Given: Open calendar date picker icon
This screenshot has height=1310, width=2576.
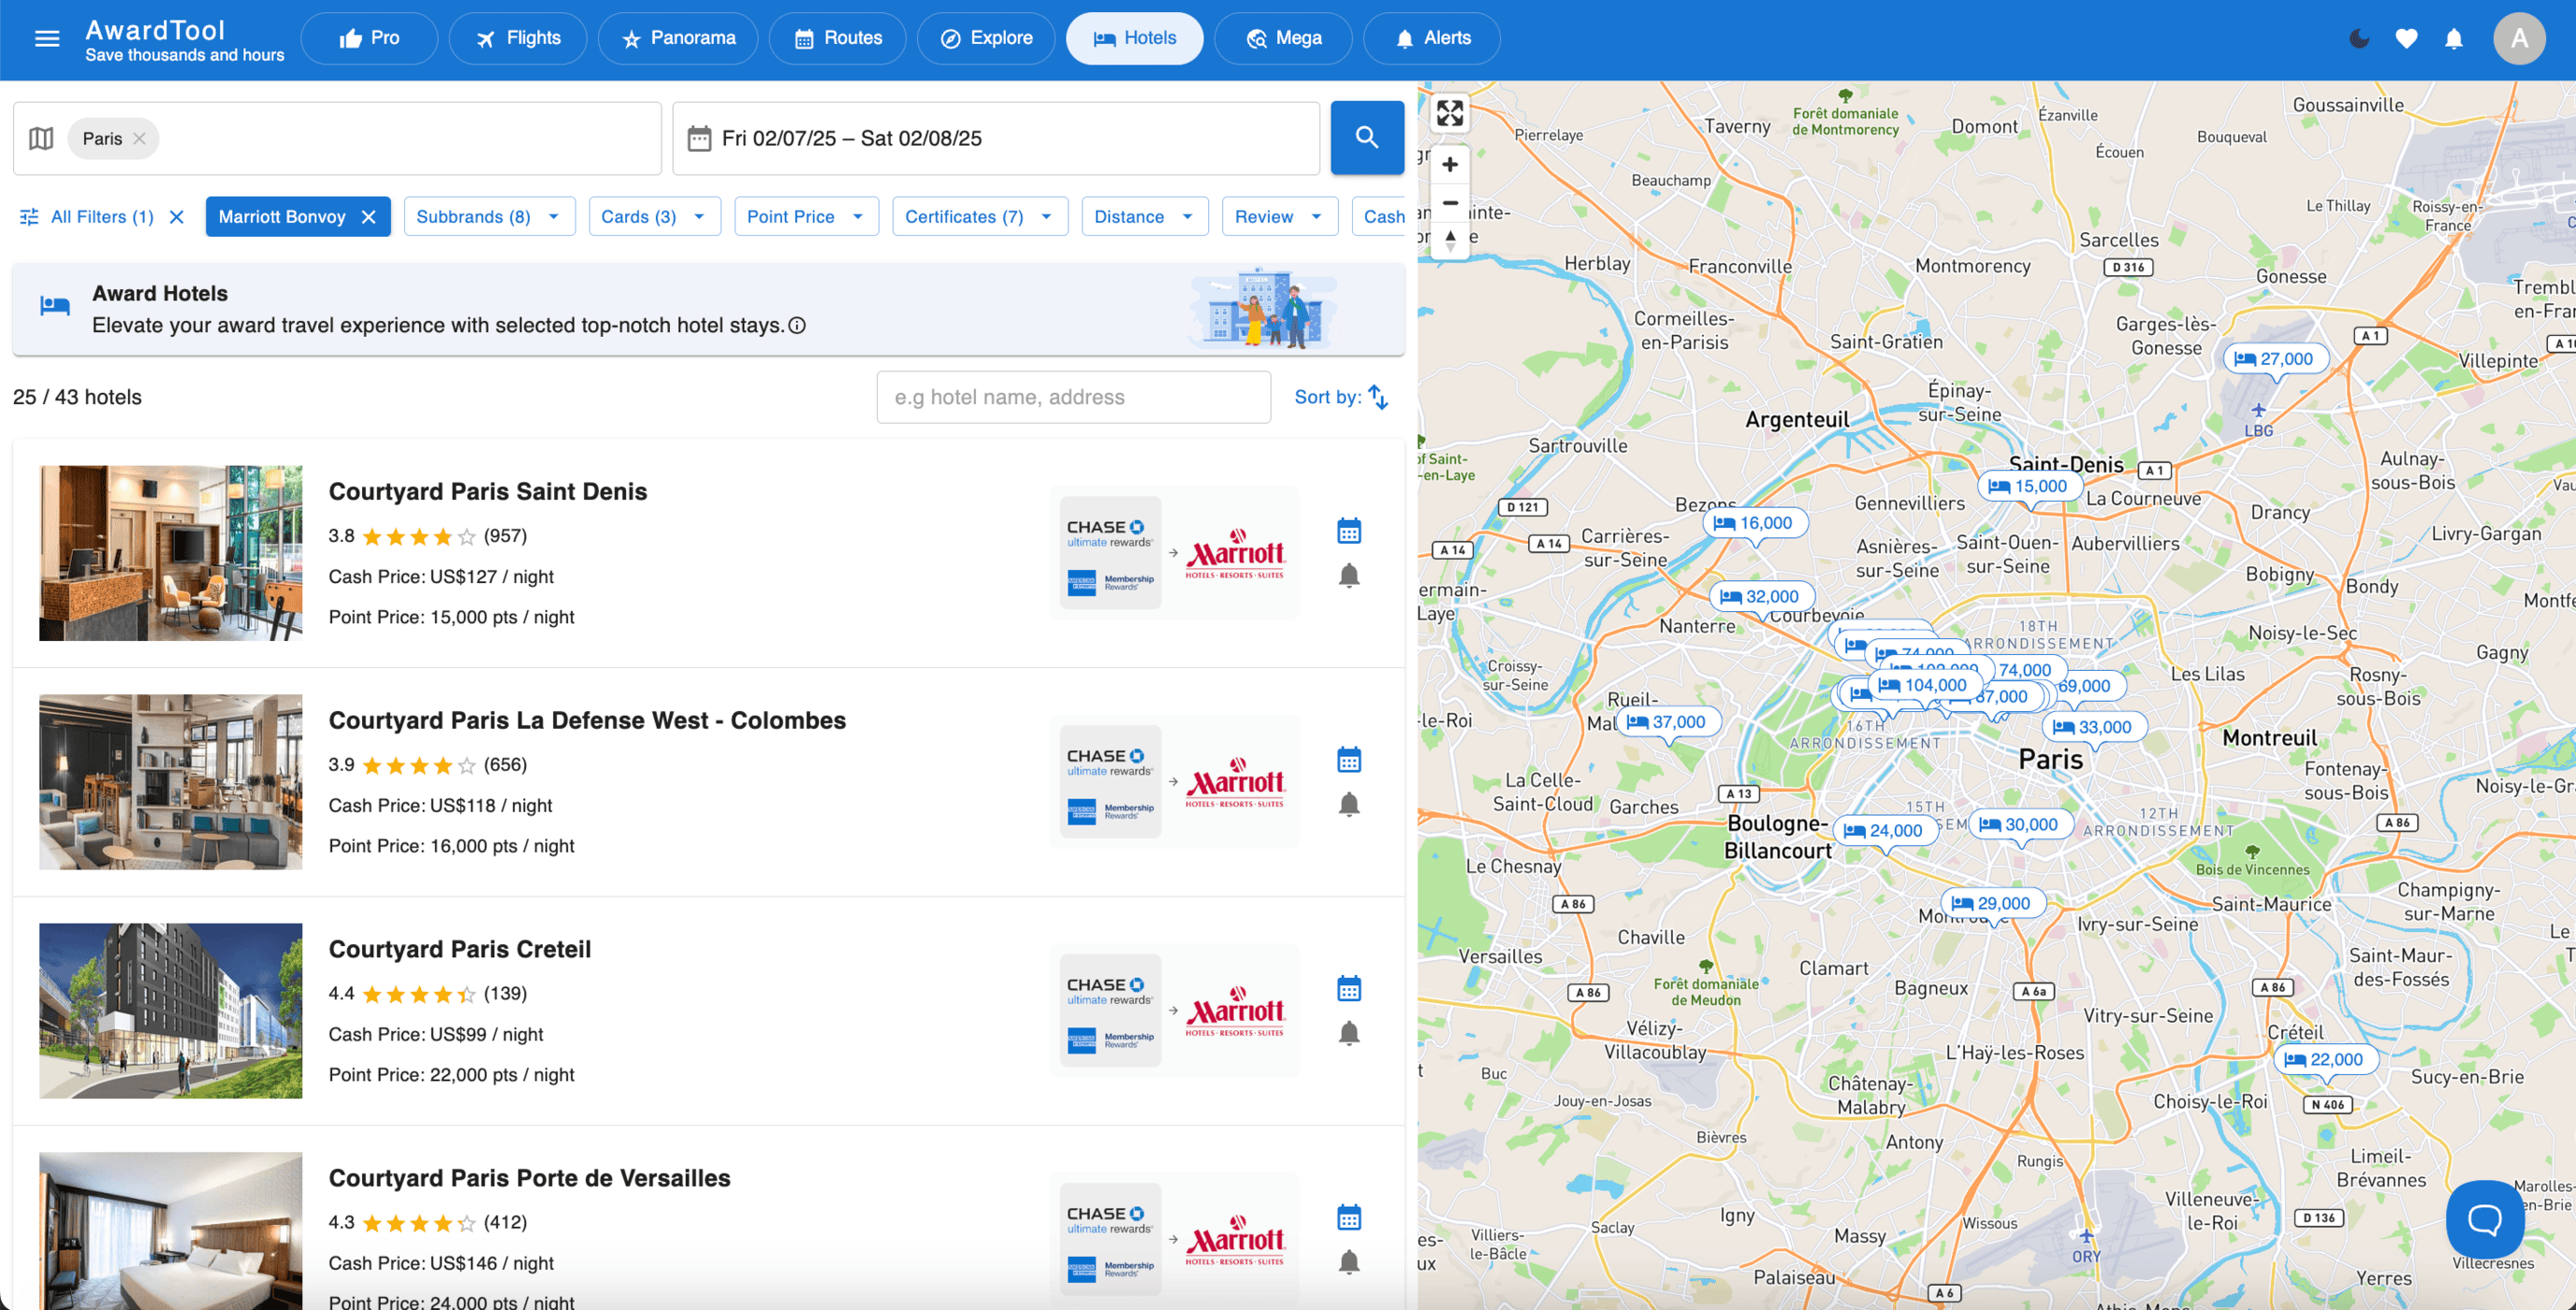Looking at the screenshot, I should pyautogui.click(x=699, y=138).
